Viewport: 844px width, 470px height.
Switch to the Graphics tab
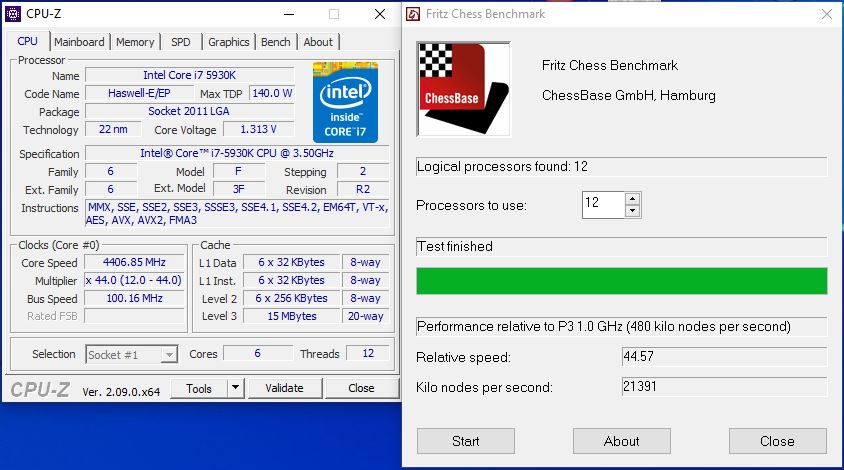229,42
